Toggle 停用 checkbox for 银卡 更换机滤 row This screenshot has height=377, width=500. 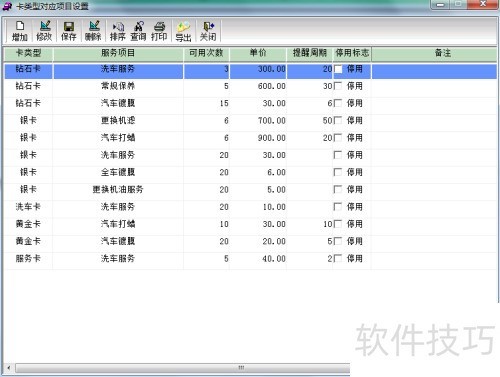(338, 121)
